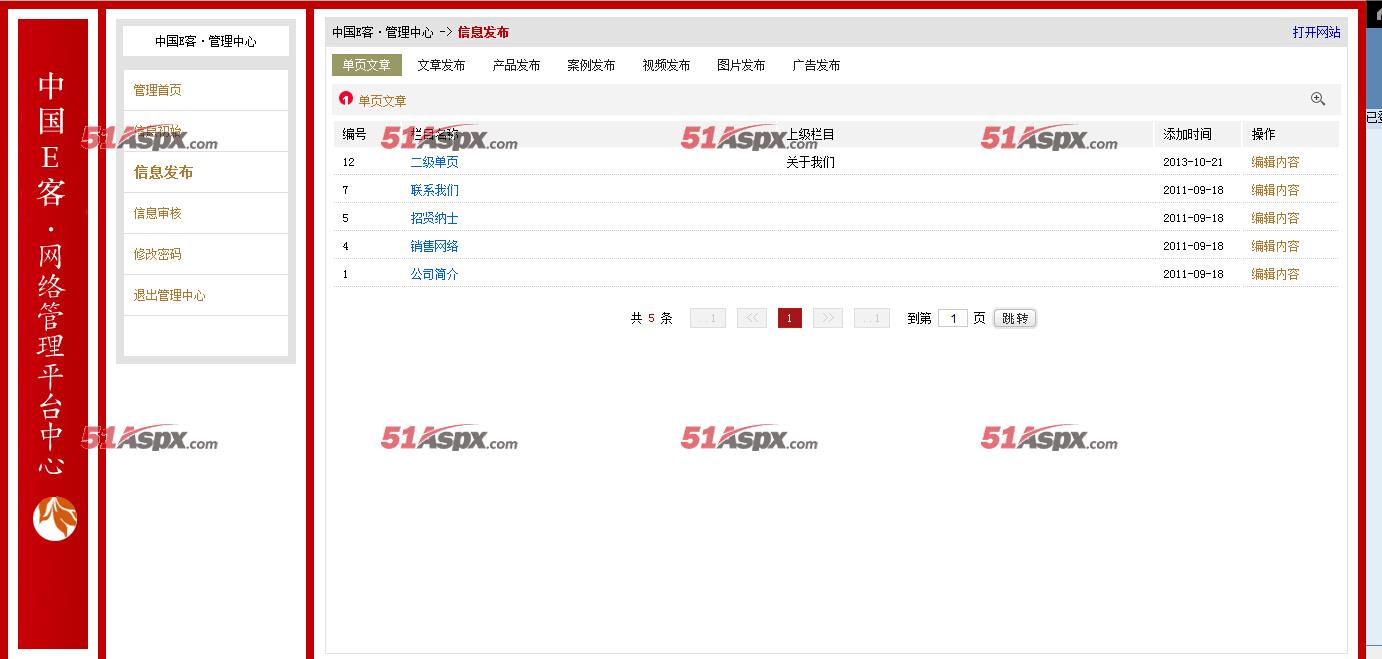Click the next page >> button
This screenshot has width=1382, height=659.
828,318
